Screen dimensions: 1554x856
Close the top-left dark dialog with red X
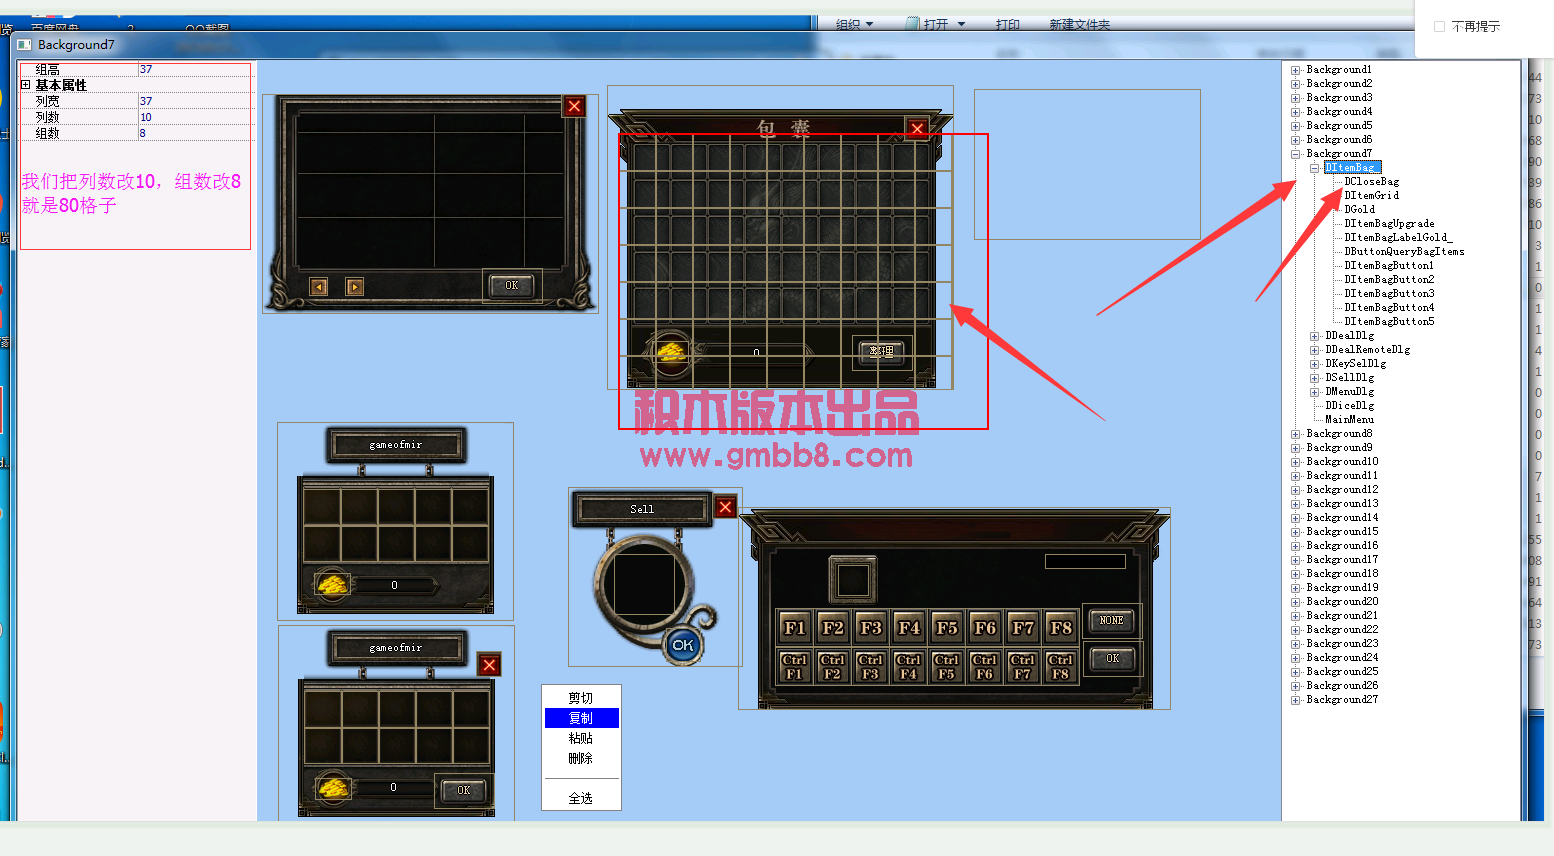pyautogui.click(x=574, y=106)
